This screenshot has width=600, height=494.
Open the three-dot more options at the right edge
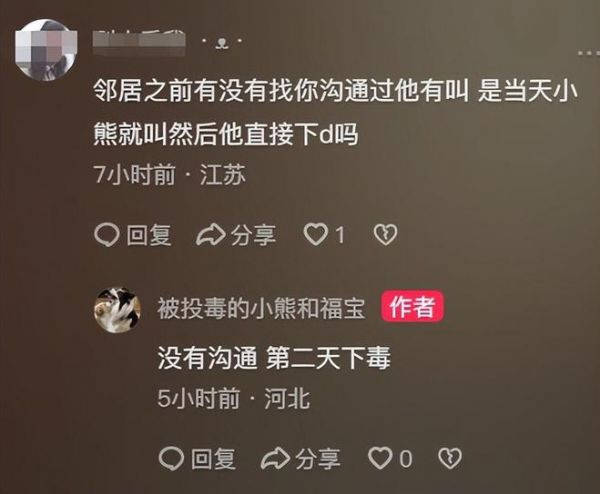coord(589,53)
